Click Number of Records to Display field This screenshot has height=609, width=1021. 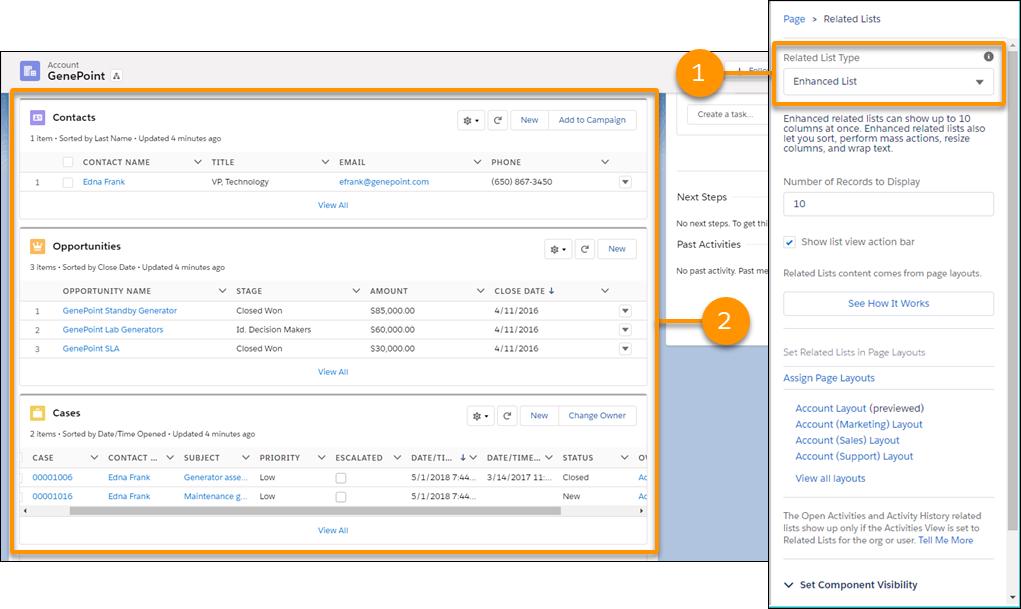tap(888, 204)
